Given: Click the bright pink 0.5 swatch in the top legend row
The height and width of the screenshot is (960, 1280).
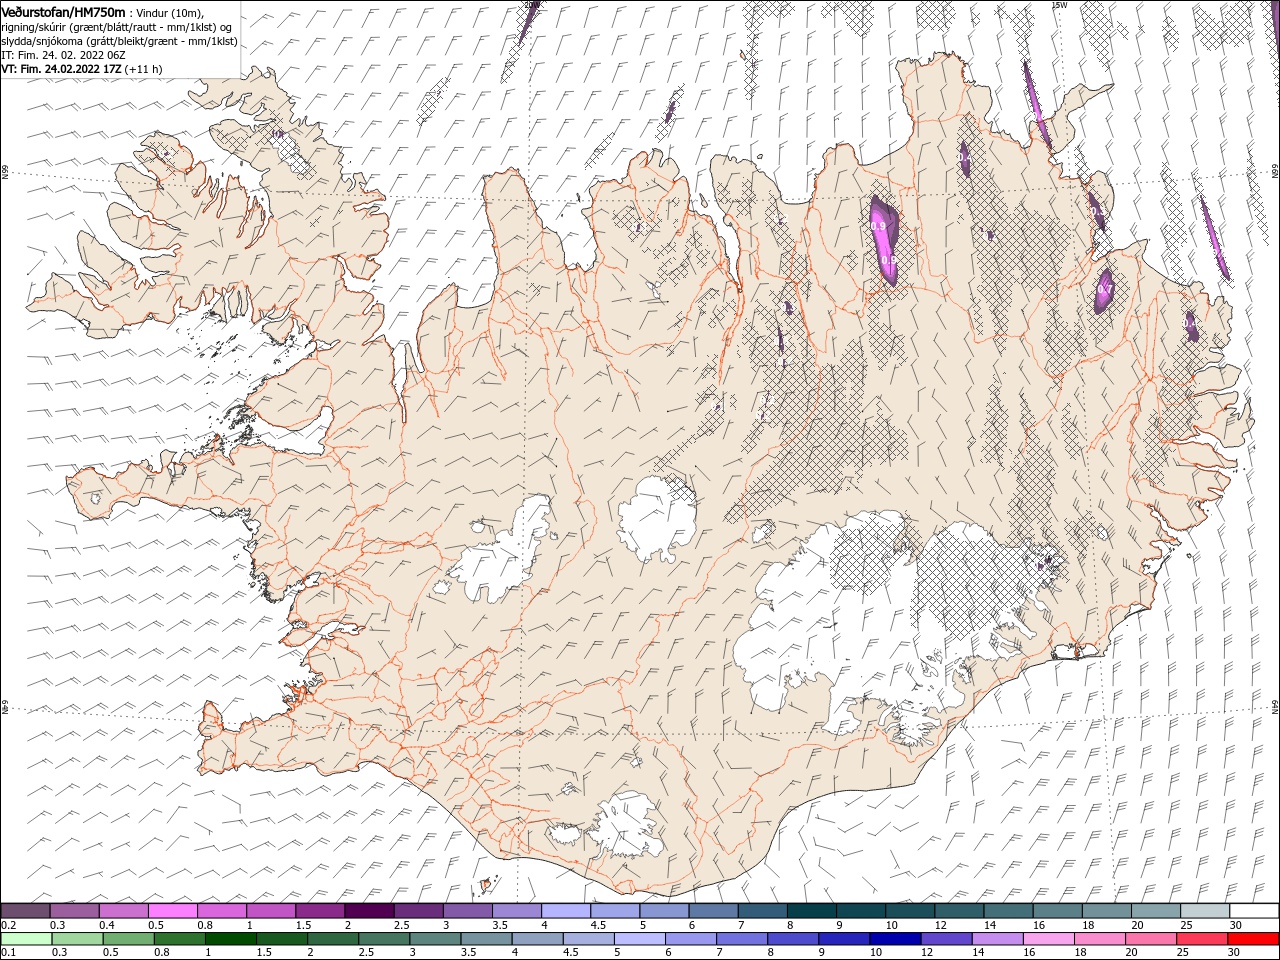Looking at the screenshot, I should click(172, 910).
